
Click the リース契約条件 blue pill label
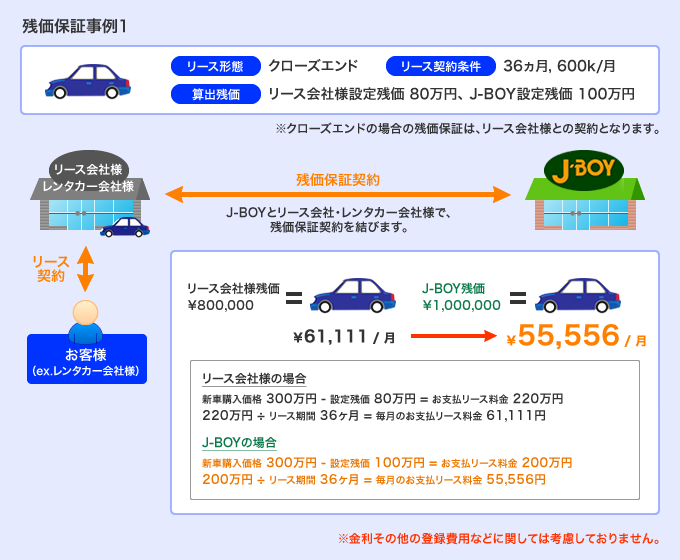coord(441,66)
